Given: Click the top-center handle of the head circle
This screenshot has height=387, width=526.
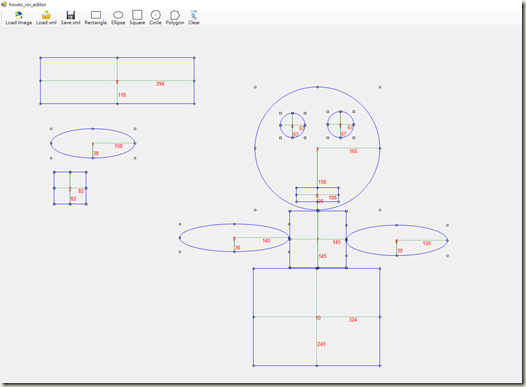Looking at the screenshot, I should (318, 87).
